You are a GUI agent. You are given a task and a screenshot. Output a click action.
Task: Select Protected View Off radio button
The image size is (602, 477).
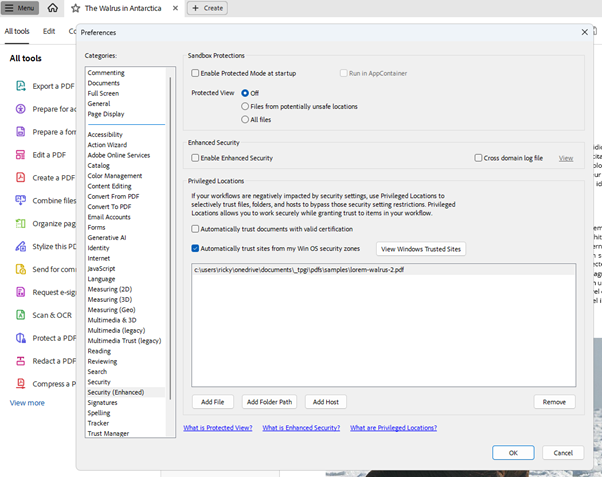[x=245, y=93]
